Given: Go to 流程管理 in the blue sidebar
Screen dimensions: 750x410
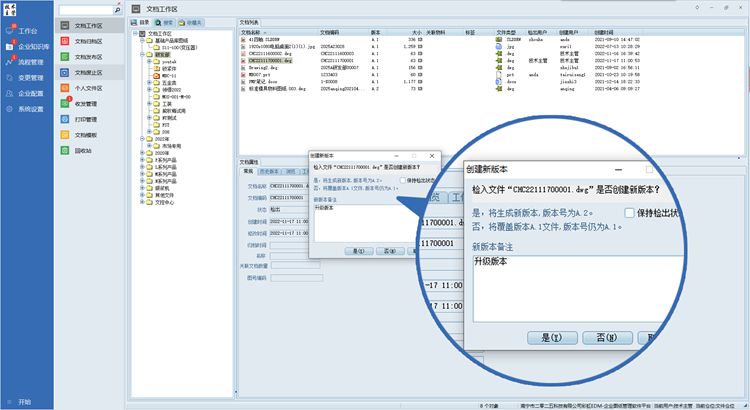Looking at the screenshot, I should 30,61.
